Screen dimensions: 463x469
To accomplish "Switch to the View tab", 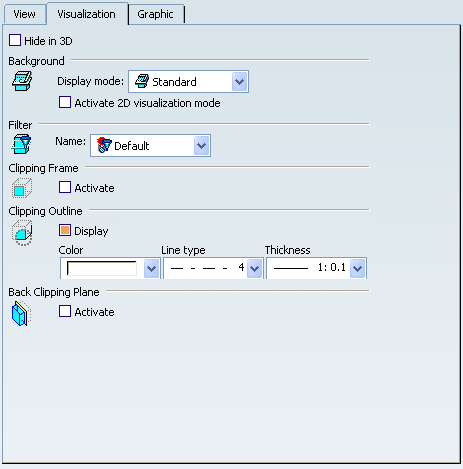I will [x=24, y=14].
